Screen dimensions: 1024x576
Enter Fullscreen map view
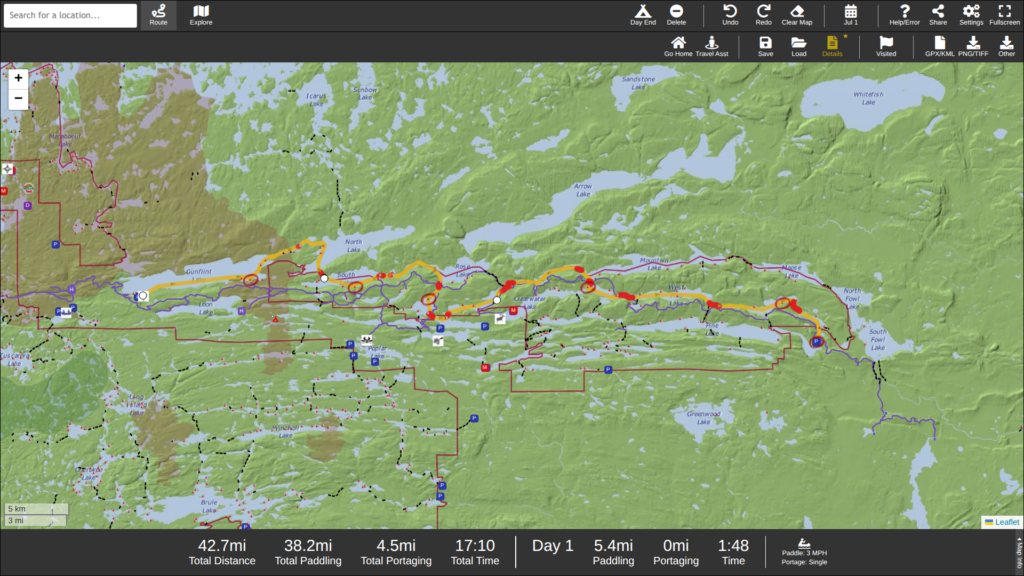pyautogui.click(x=1004, y=15)
